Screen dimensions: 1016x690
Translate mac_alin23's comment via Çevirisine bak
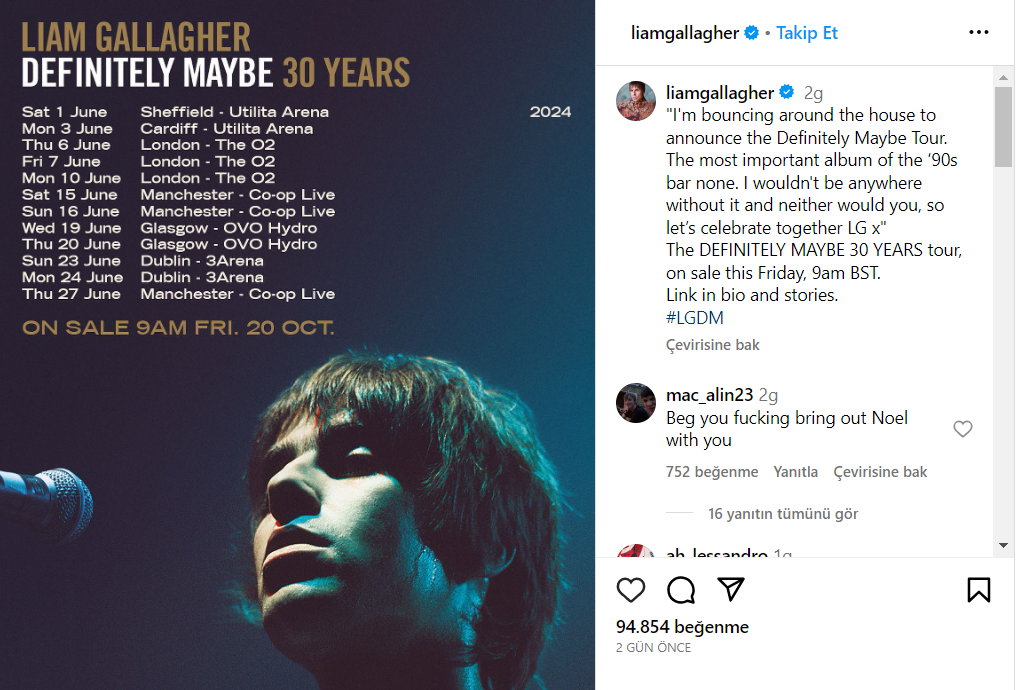(x=880, y=472)
